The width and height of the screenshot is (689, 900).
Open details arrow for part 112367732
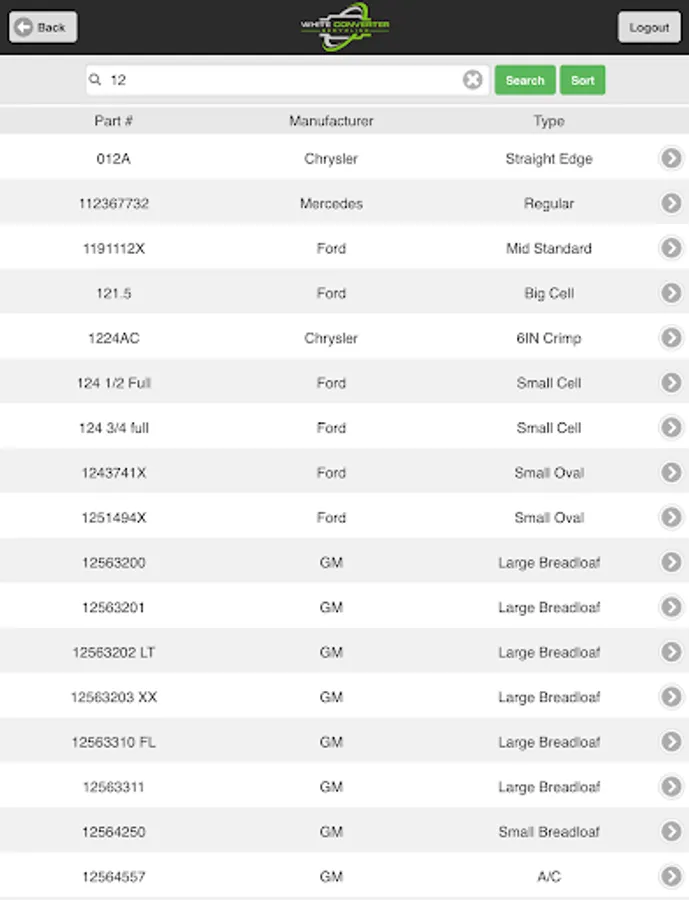[x=671, y=203]
